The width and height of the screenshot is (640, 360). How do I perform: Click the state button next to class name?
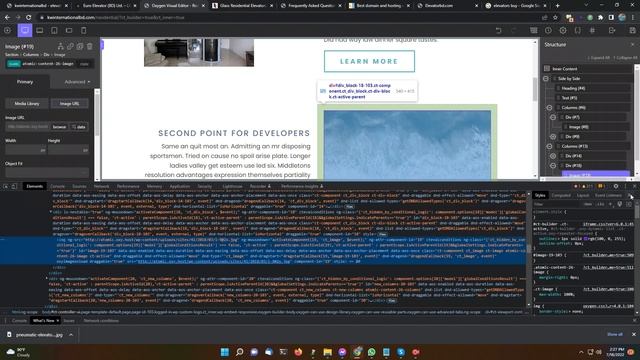[84, 64]
